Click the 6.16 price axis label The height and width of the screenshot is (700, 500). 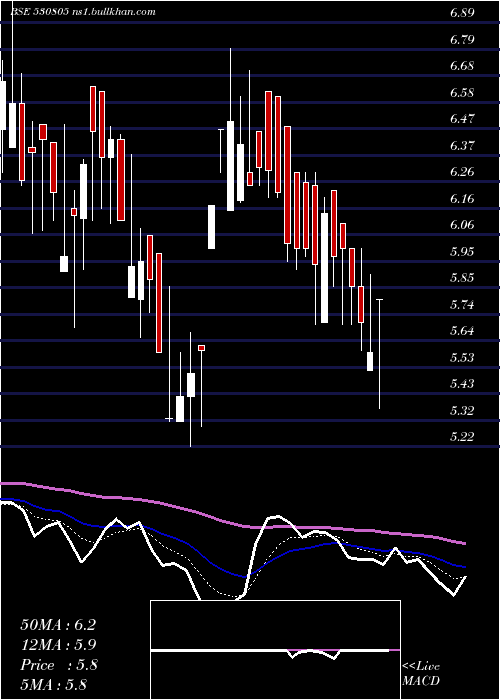pos(462,199)
